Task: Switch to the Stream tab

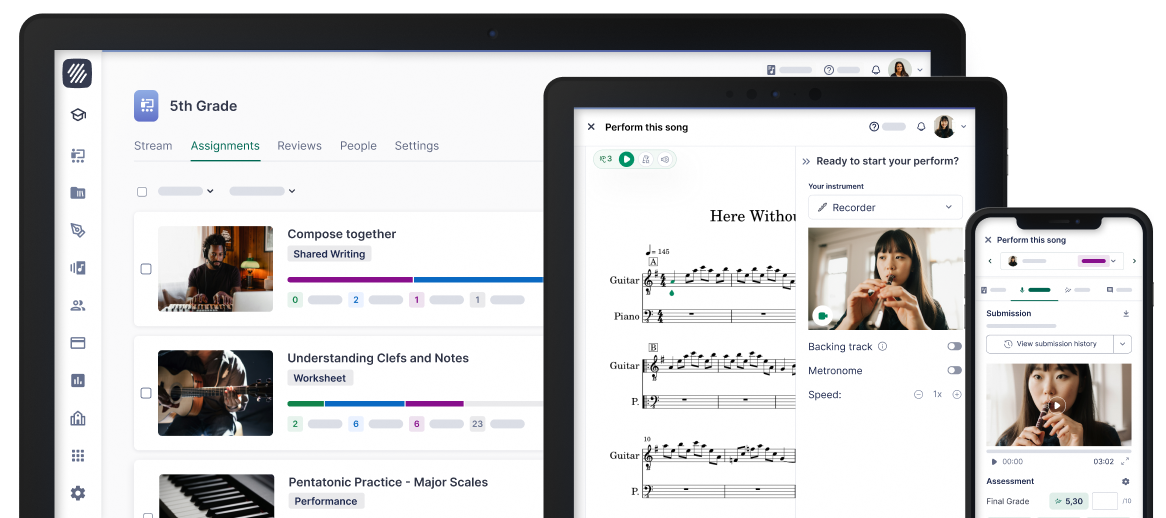Action: coord(153,146)
